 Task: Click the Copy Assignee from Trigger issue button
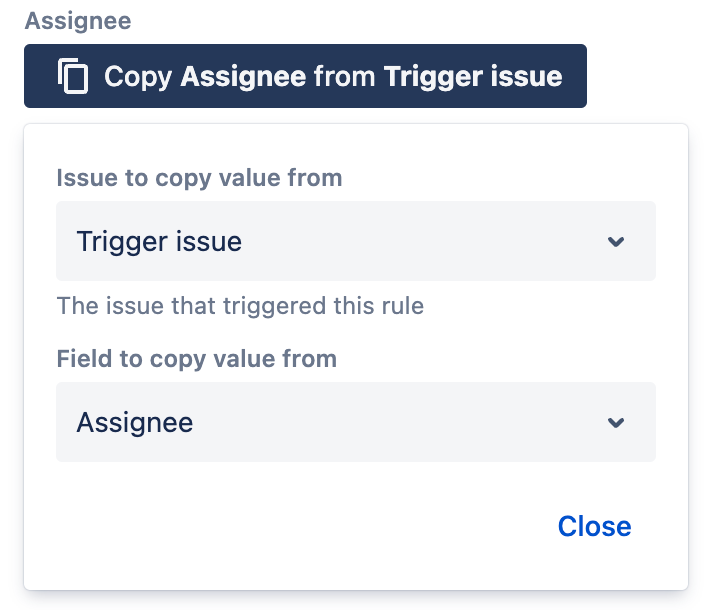point(305,76)
